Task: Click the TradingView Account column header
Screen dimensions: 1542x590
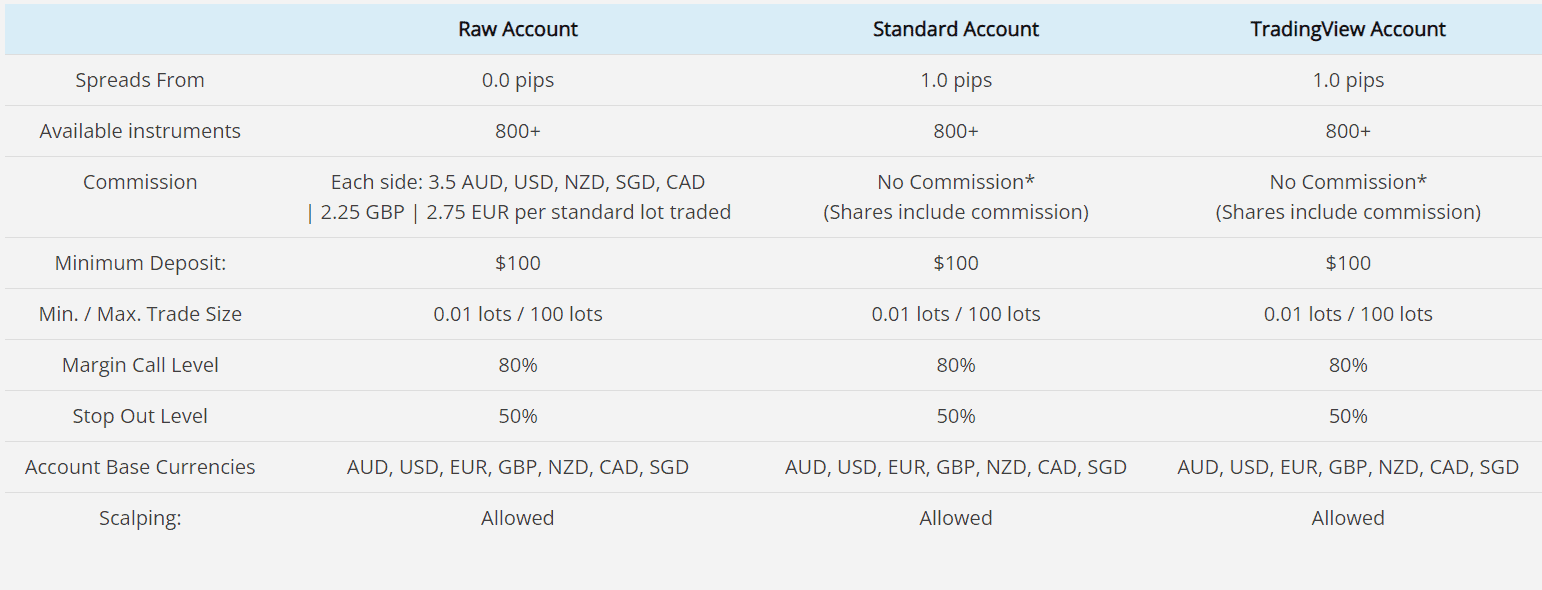Action: tap(1347, 29)
